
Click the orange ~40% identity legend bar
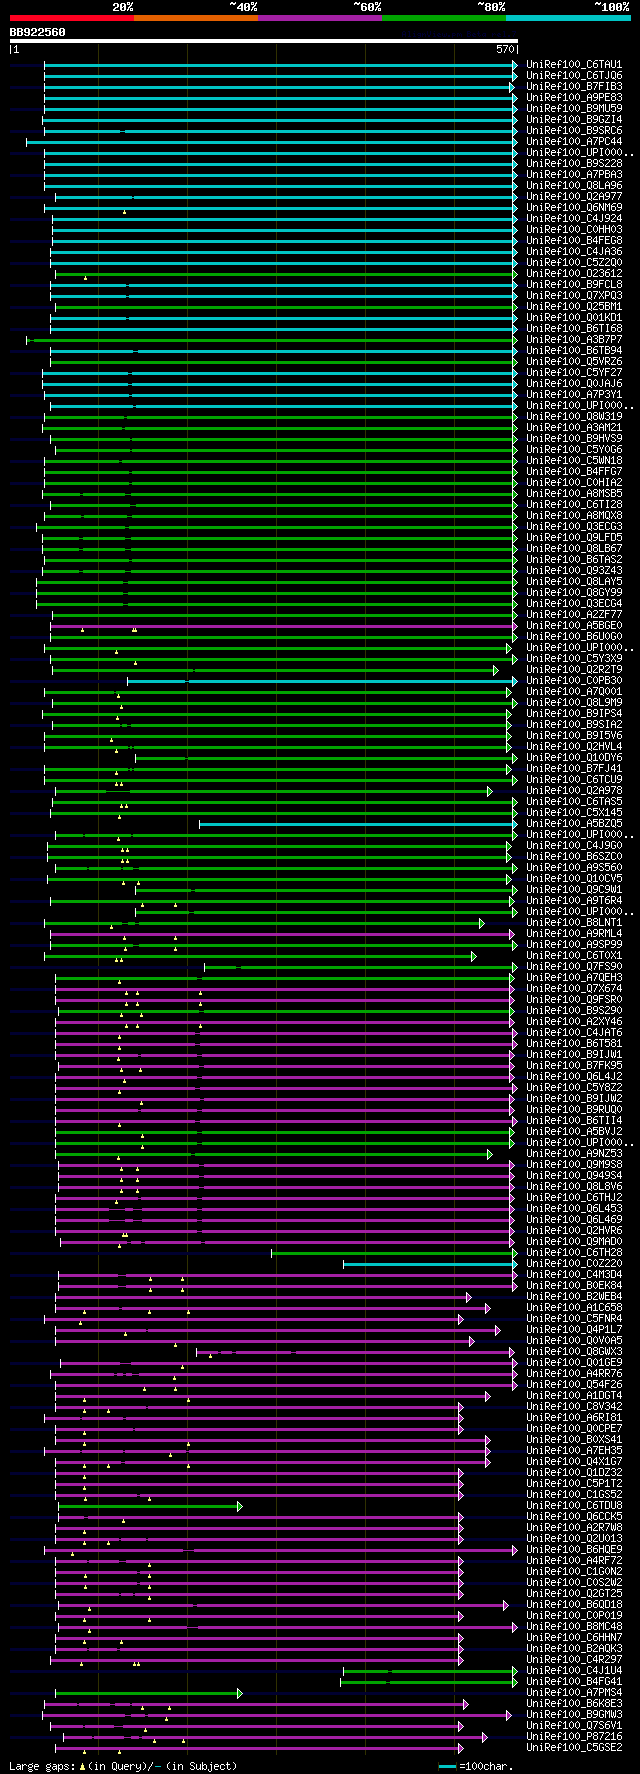tap(195, 18)
